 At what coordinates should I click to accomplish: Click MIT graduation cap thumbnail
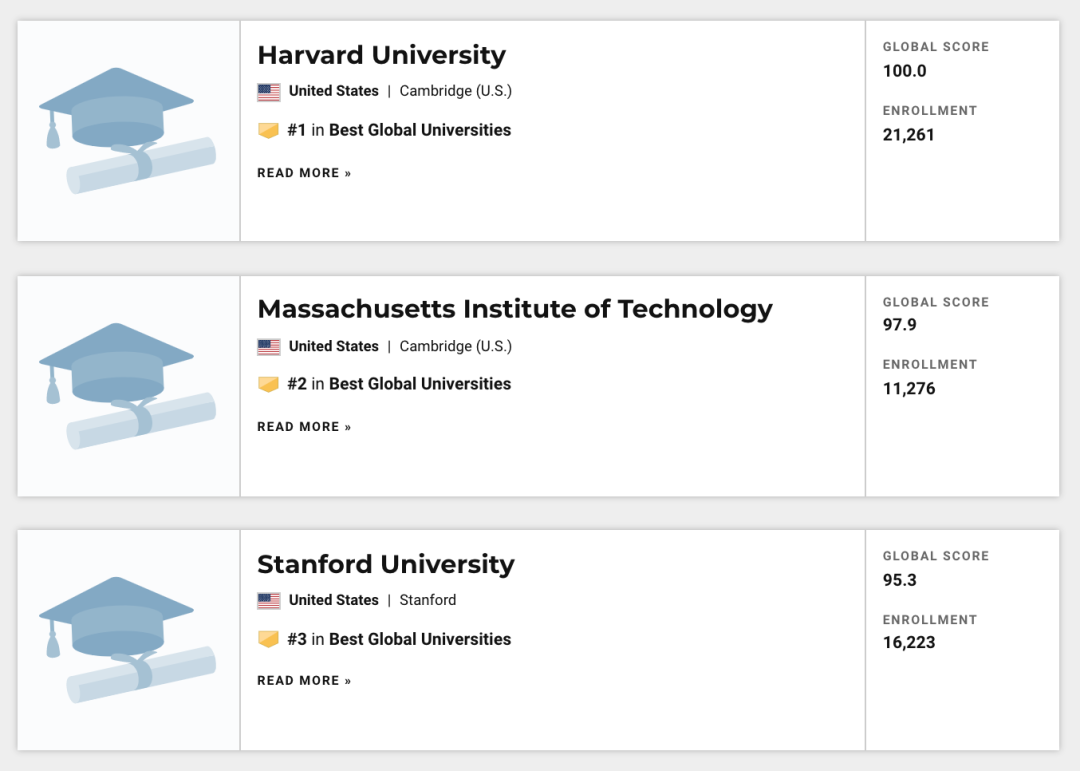tap(128, 385)
